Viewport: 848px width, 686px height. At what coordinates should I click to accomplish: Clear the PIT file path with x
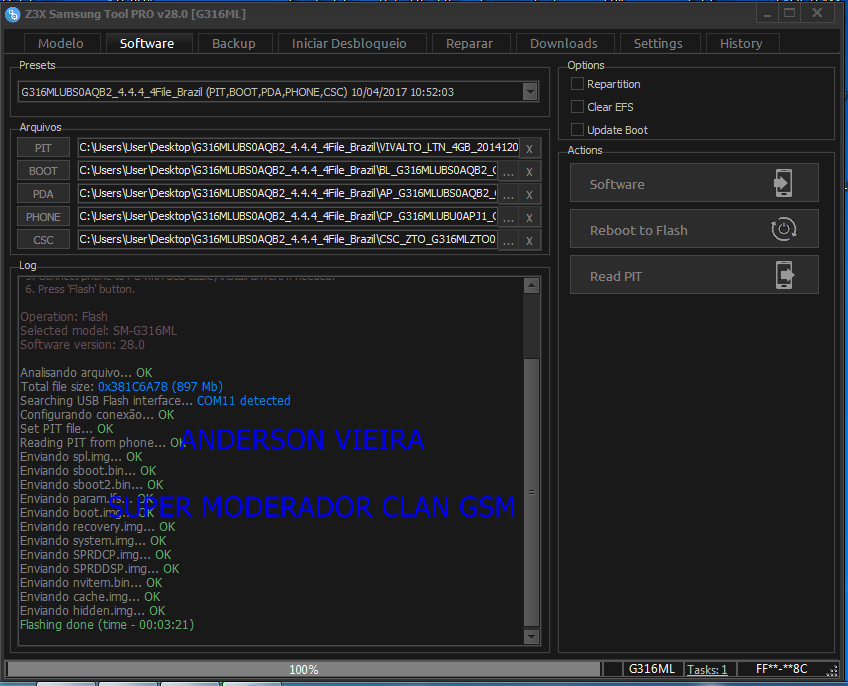point(529,148)
